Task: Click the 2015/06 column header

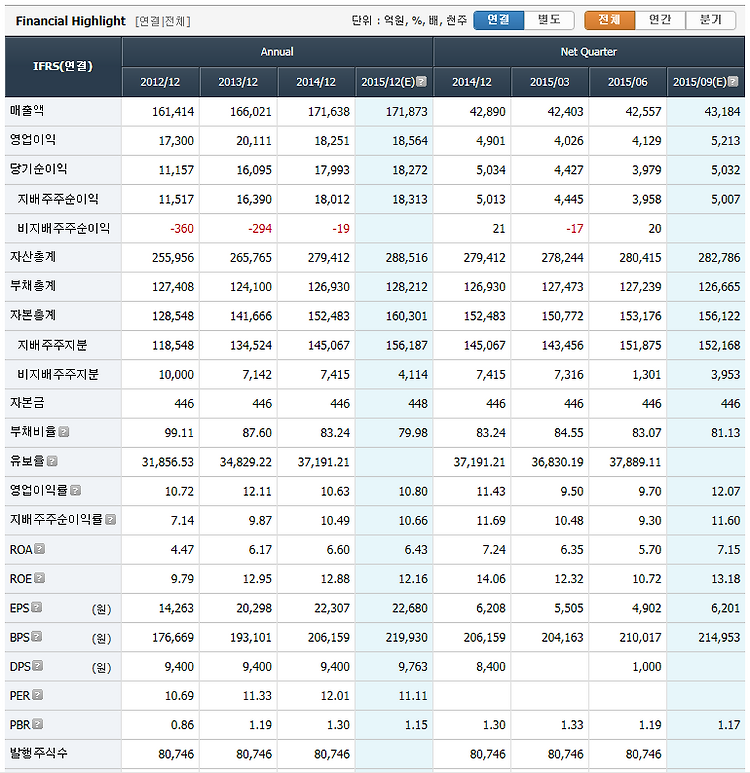Action: pos(628,82)
